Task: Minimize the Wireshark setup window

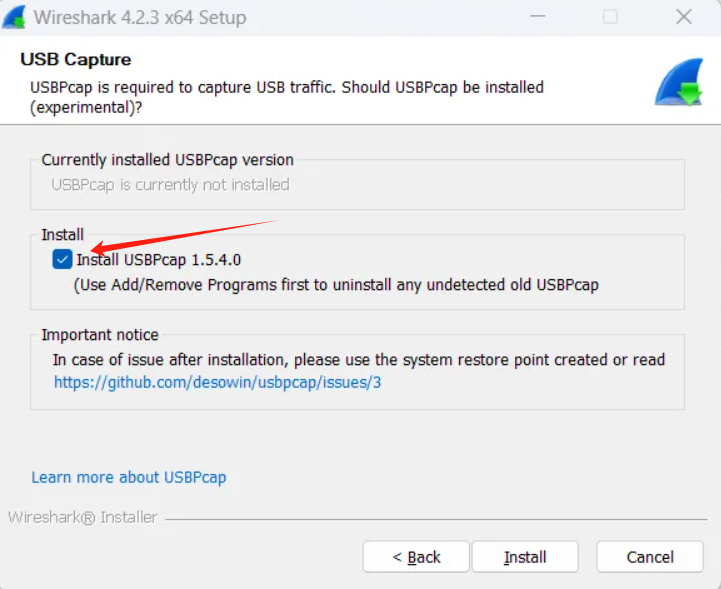Action: tap(538, 17)
